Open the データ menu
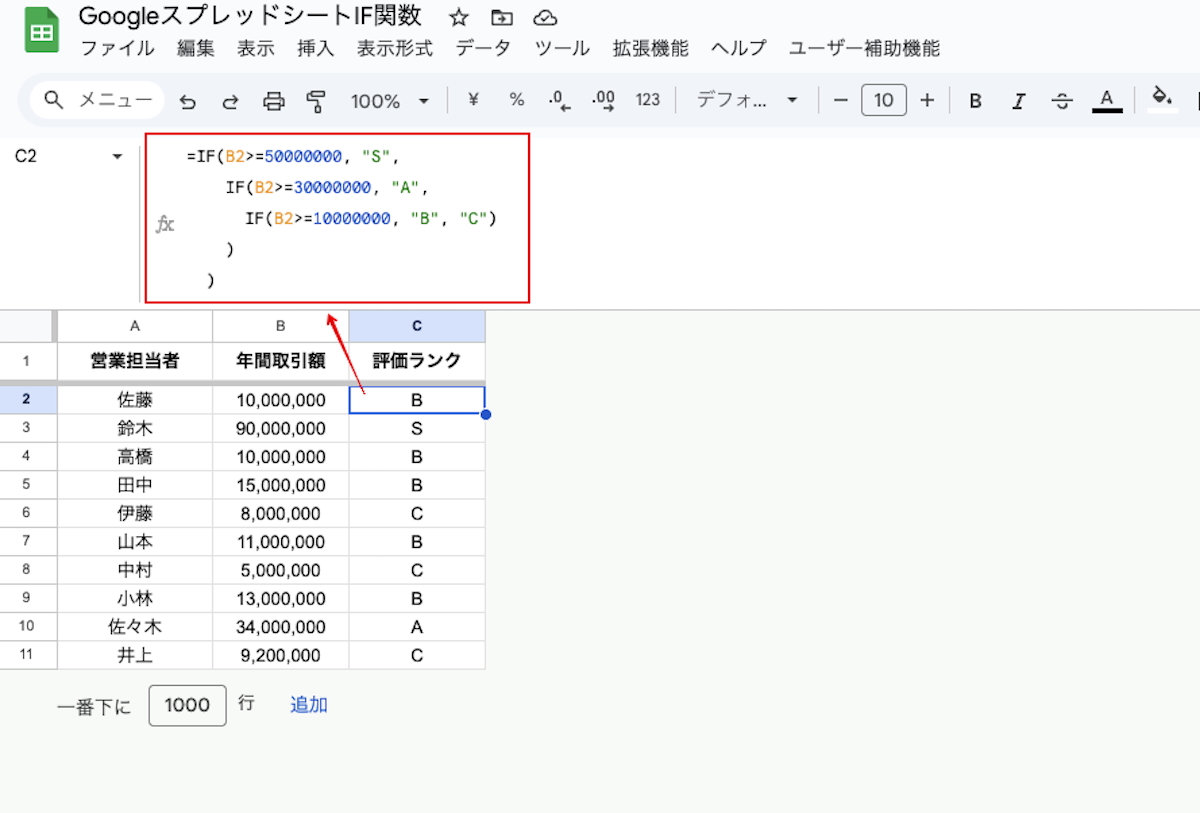The width and height of the screenshot is (1200, 813). pyautogui.click(x=483, y=48)
